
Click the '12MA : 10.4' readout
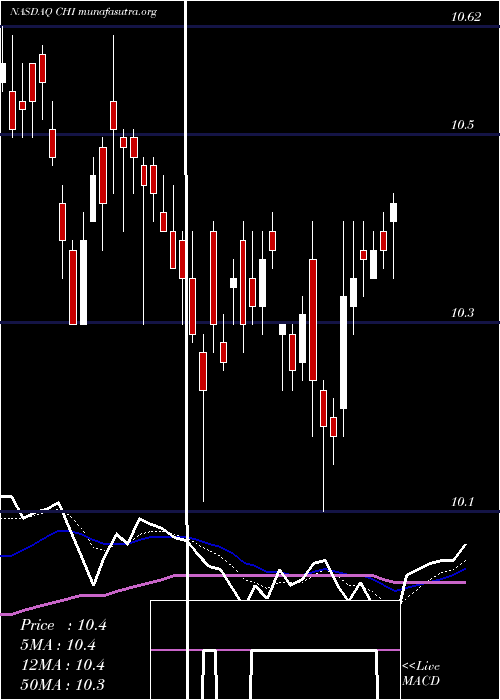tap(63, 665)
